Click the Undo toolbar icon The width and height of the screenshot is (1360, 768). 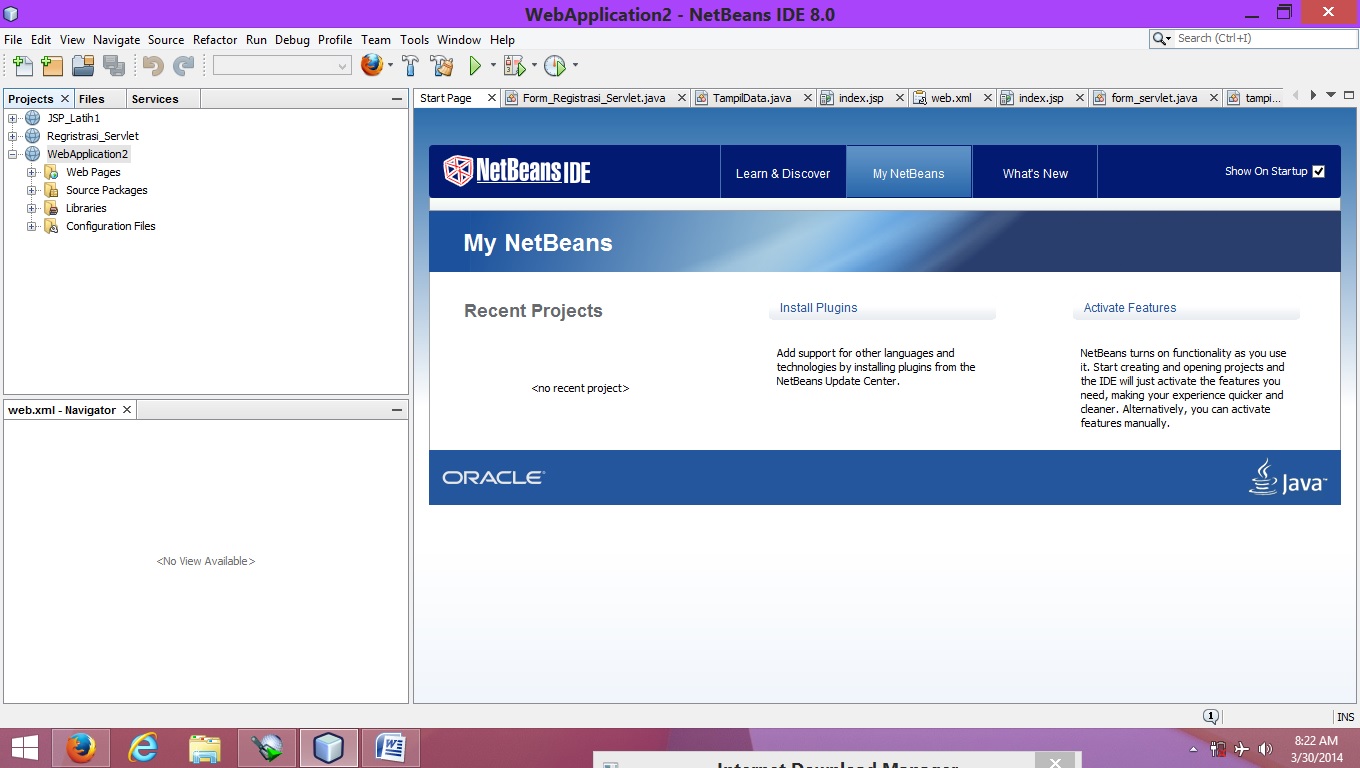154,65
